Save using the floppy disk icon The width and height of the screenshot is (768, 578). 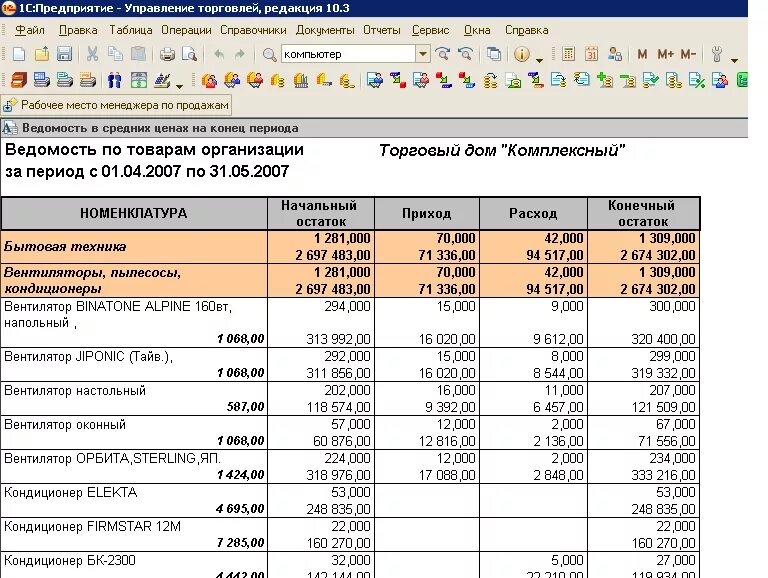tap(64, 54)
